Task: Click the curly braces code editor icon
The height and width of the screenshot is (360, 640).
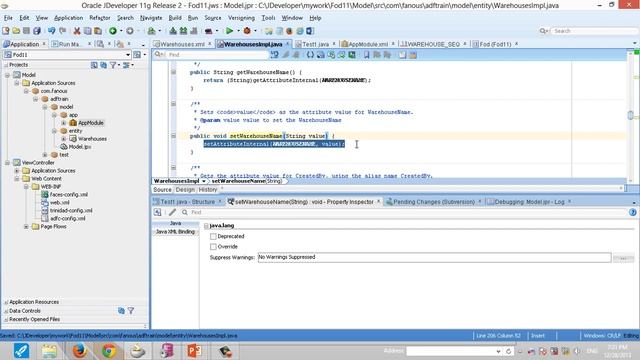Action: pos(310,55)
